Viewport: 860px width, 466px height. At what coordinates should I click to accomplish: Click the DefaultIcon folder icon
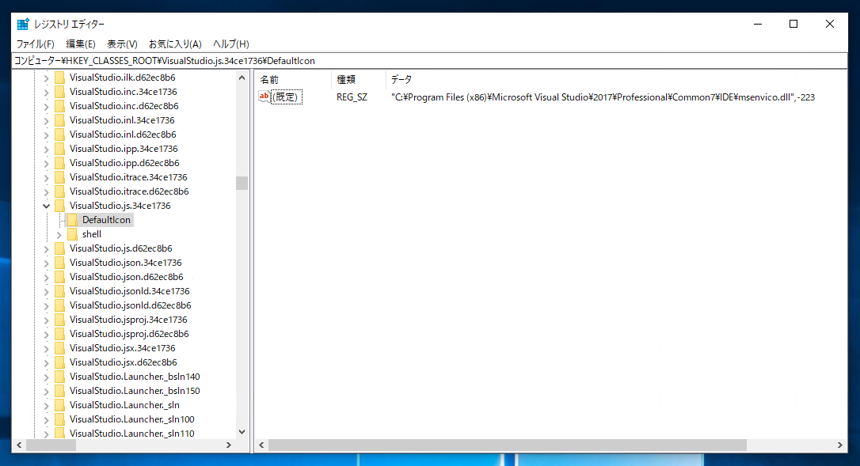[72, 220]
